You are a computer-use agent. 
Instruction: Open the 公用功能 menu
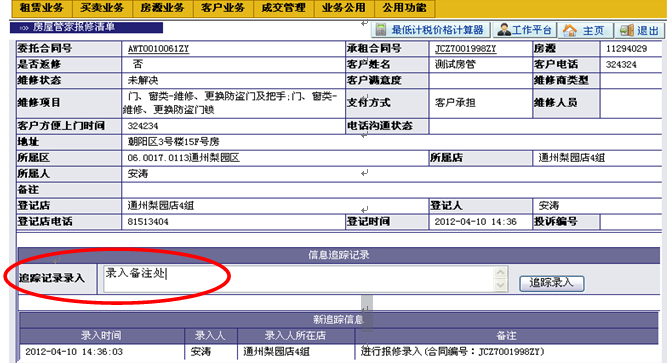(404, 8)
